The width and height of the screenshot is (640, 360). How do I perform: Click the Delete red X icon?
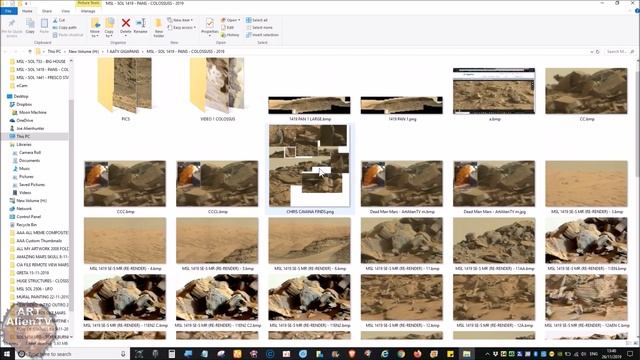click(126, 23)
